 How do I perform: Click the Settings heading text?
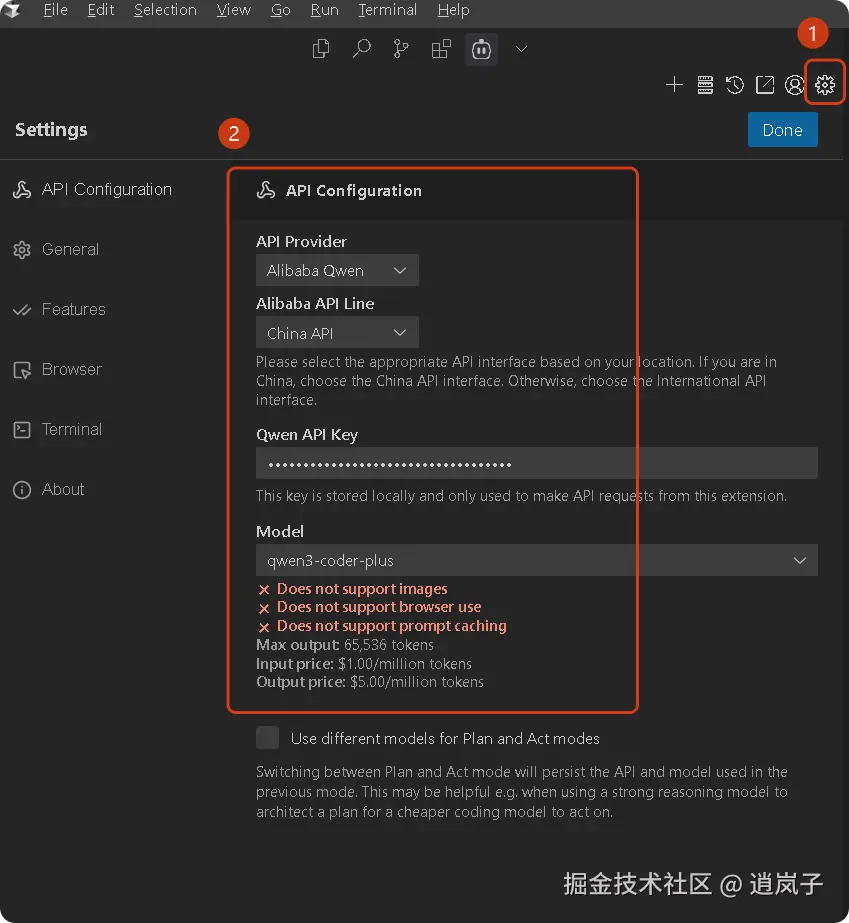click(51, 130)
